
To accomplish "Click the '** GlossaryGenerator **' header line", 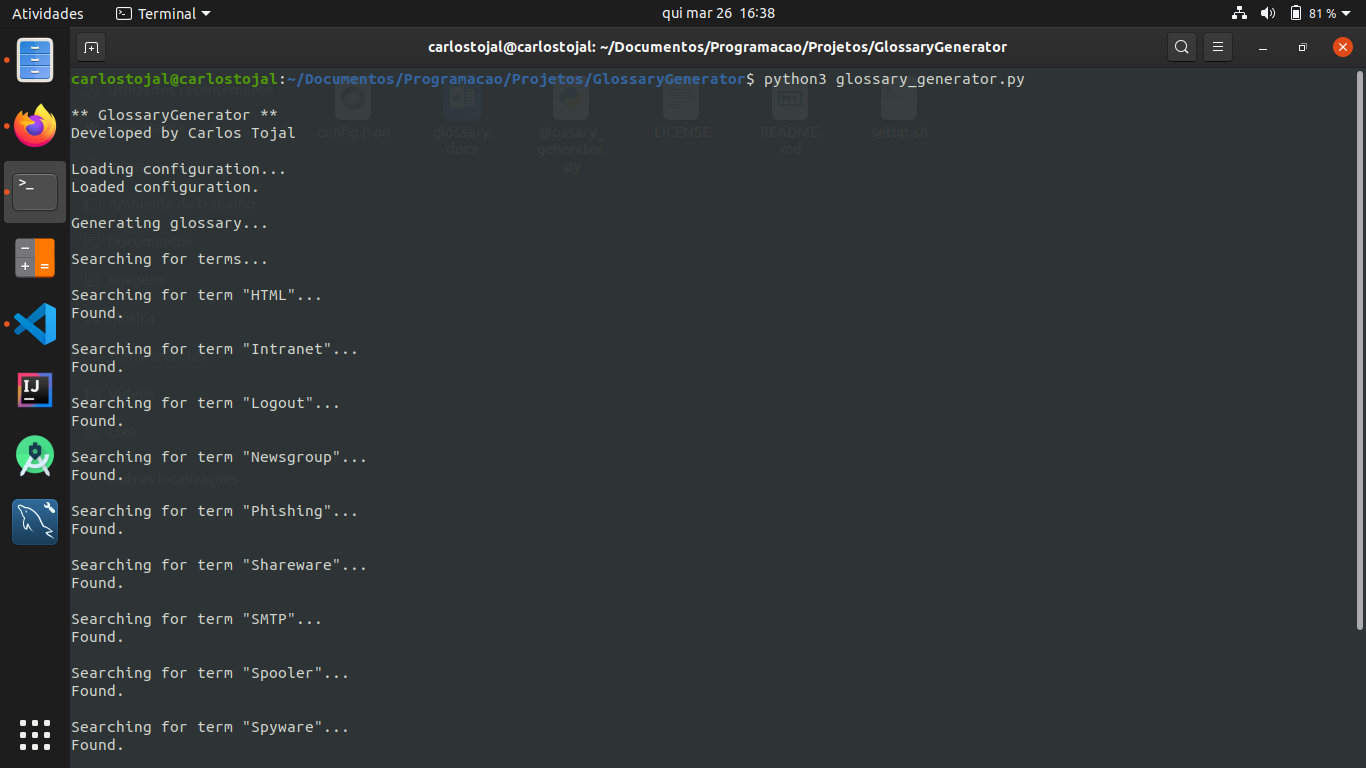I will tap(174, 115).
